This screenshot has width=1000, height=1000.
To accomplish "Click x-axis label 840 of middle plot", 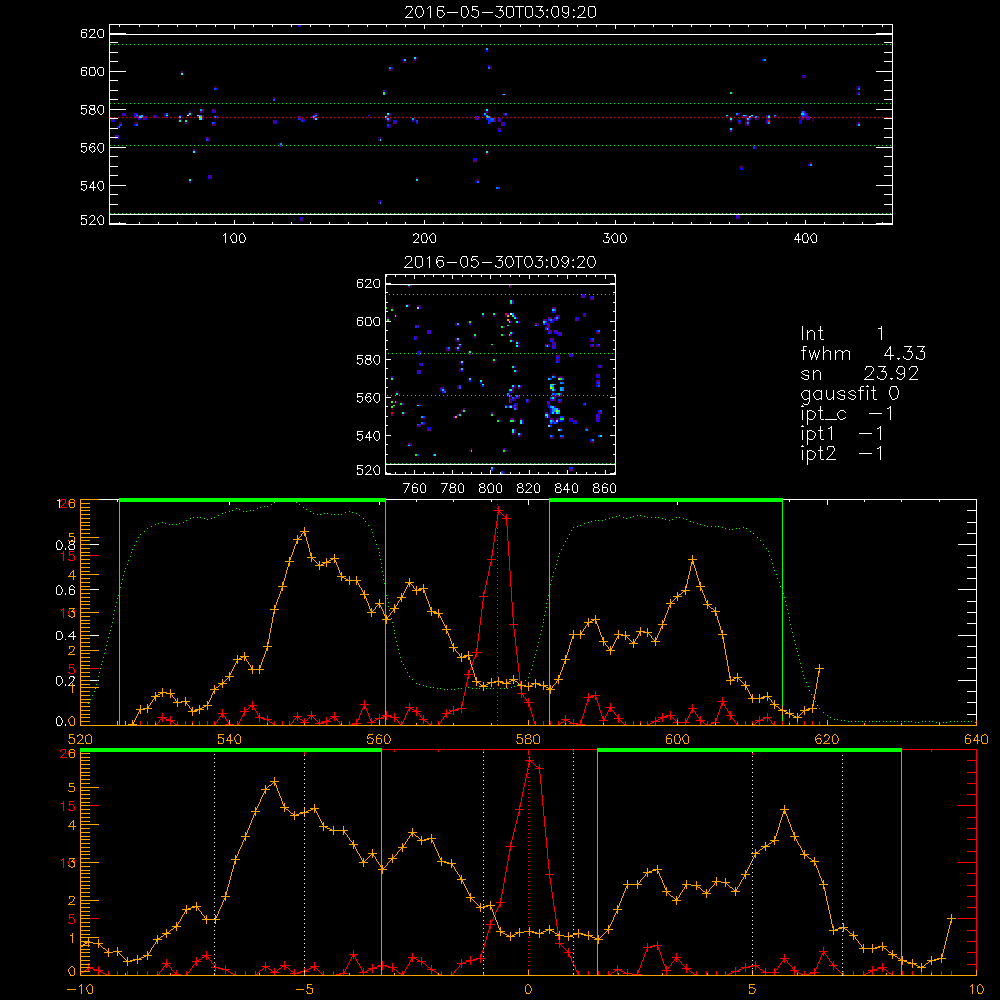I will (567, 489).
